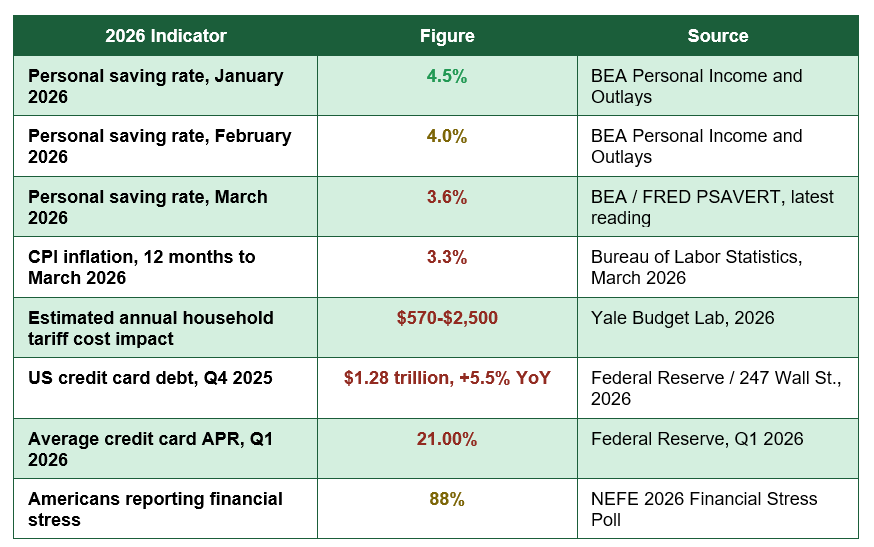Select the '$1.28 trillion, +5.5% YoY' figure

pos(447,377)
